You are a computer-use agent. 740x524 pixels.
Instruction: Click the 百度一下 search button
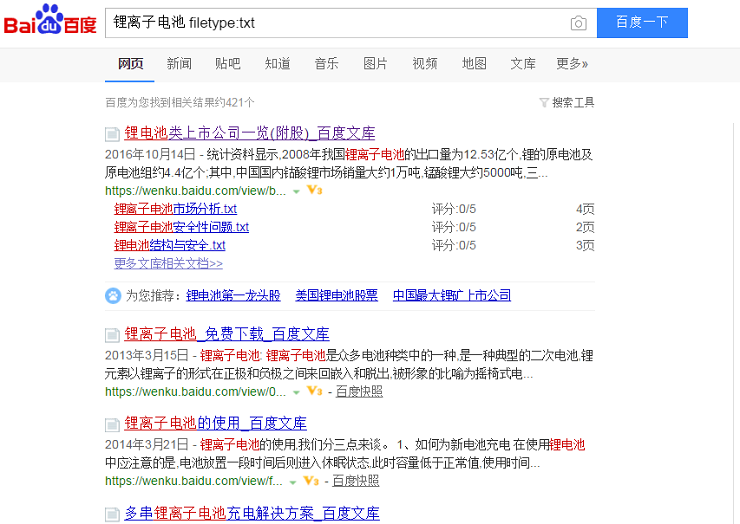(642, 23)
